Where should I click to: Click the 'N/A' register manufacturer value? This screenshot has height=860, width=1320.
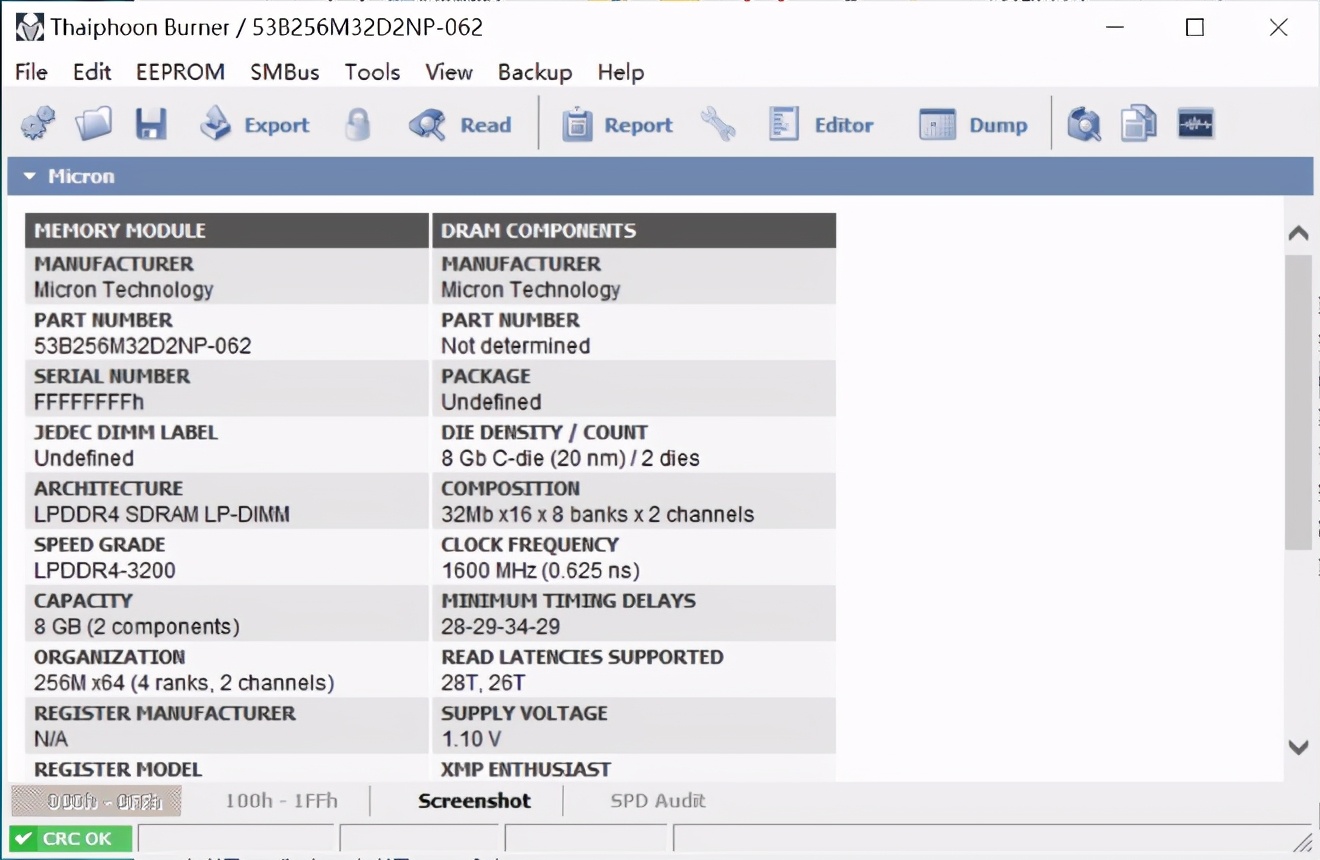pyautogui.click(x=51, y=738)
